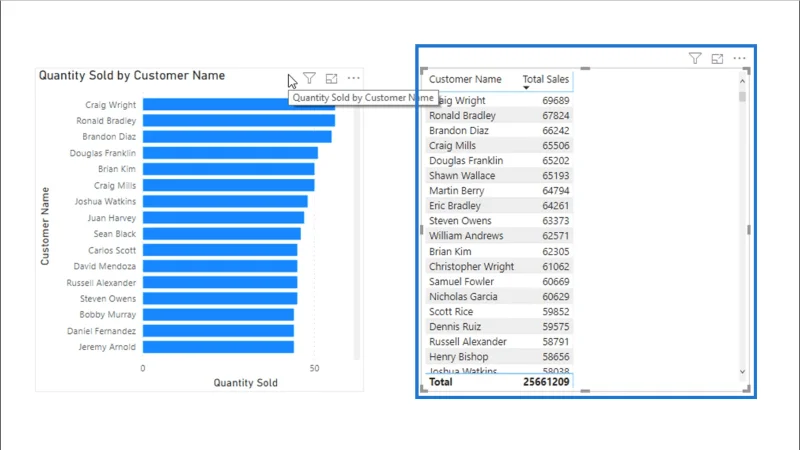800x450 pixels.
Task: Select the Bobby Murray bar in chart
Action: coord(218,315)
